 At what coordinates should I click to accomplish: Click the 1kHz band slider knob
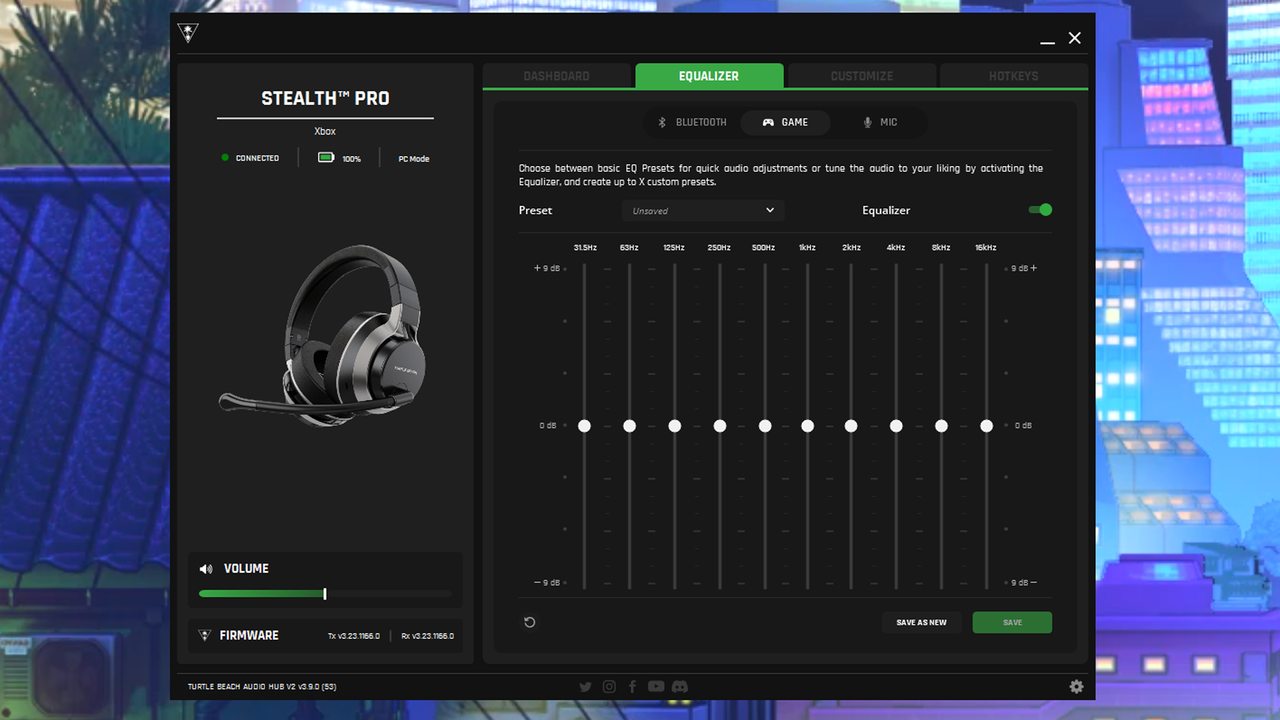click(x=807, y=426)
